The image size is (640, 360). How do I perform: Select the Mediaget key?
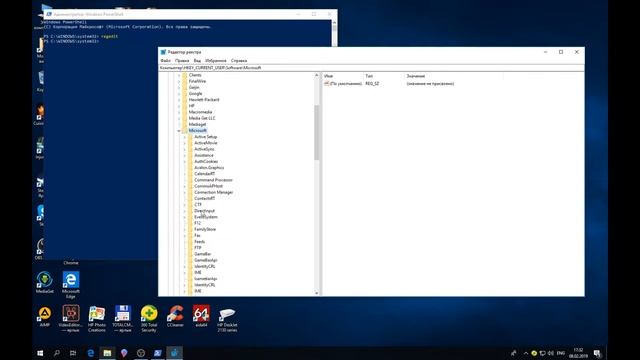click(198, 124)
